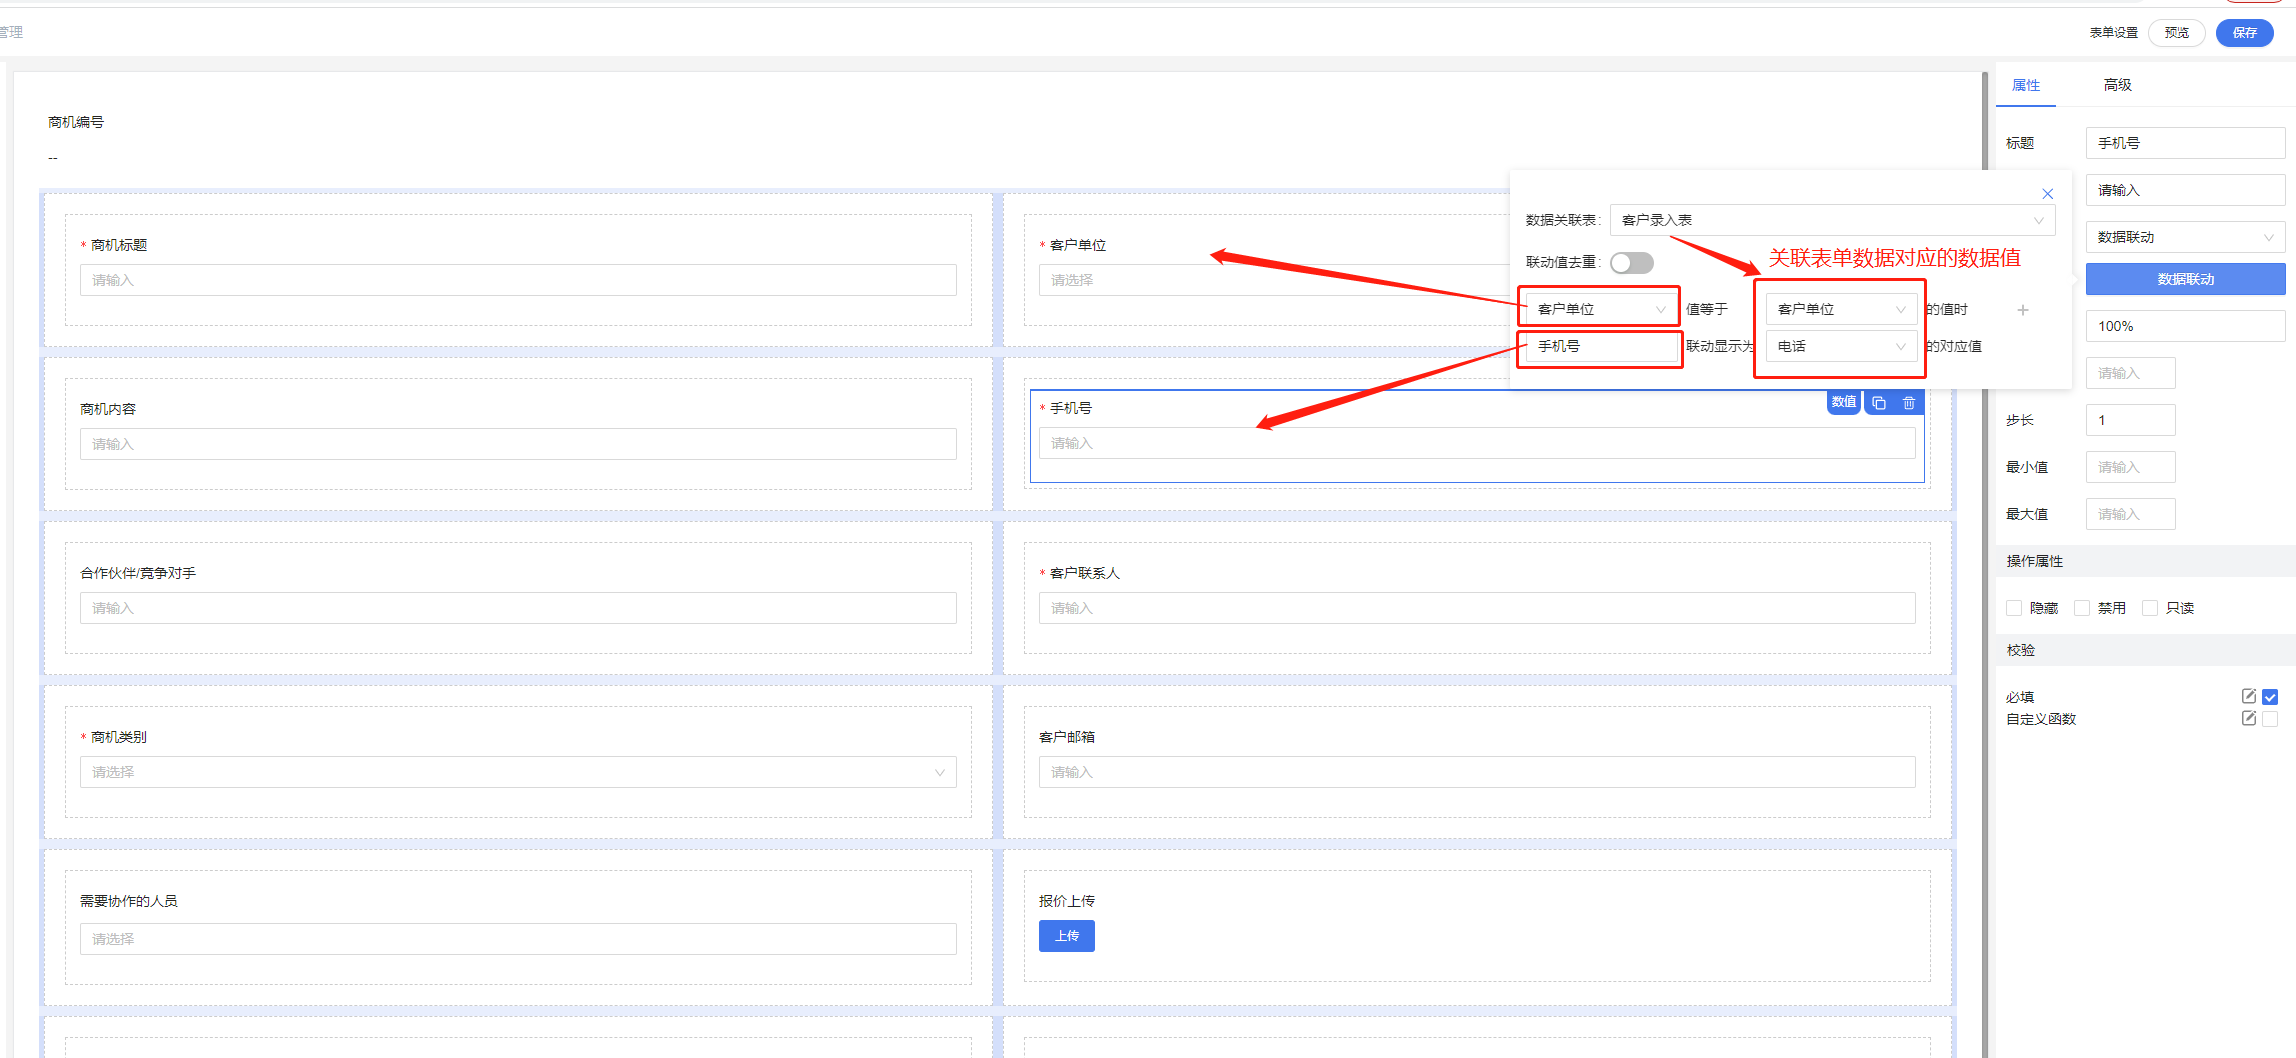Click the 预览 preview button
2296x1058 pixels.
[2176, 33]
